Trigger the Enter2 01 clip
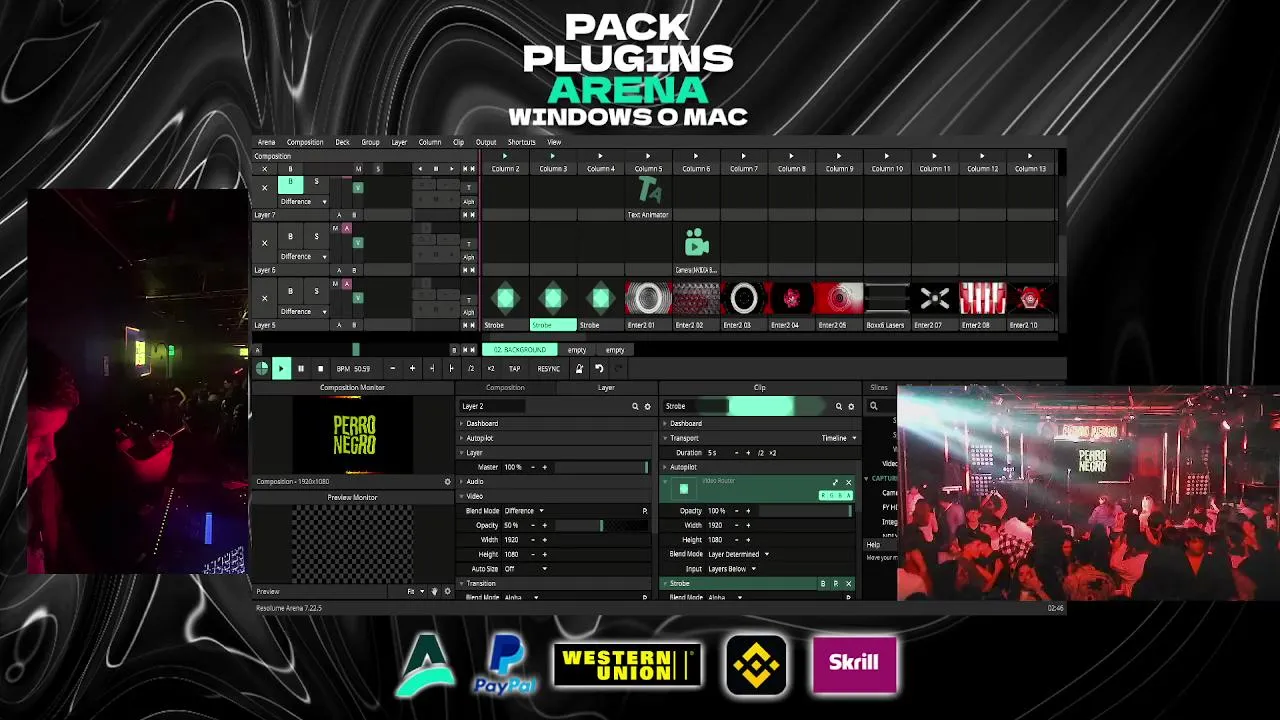The width and height of the screenshot is (1280, 720). (x=648, y=298)
